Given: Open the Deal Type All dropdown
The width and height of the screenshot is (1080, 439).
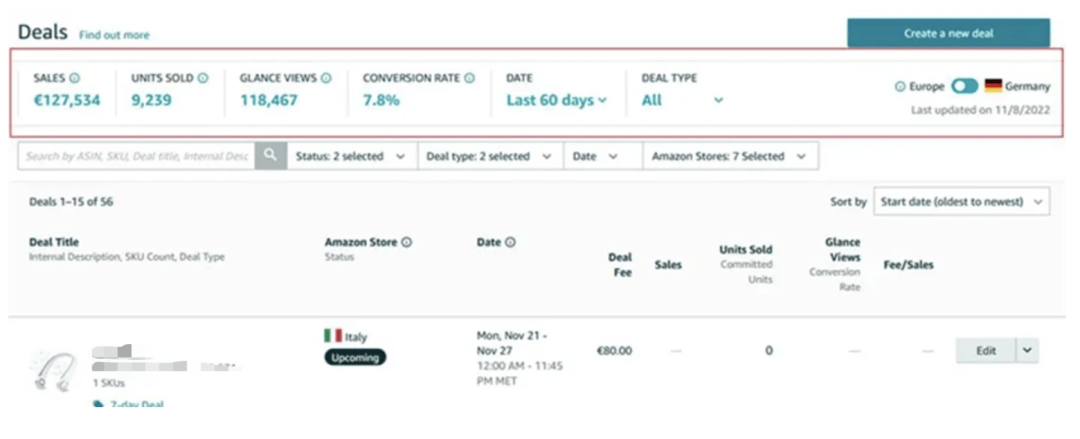Looking at the screenshot, I should [x=682, y=100].
